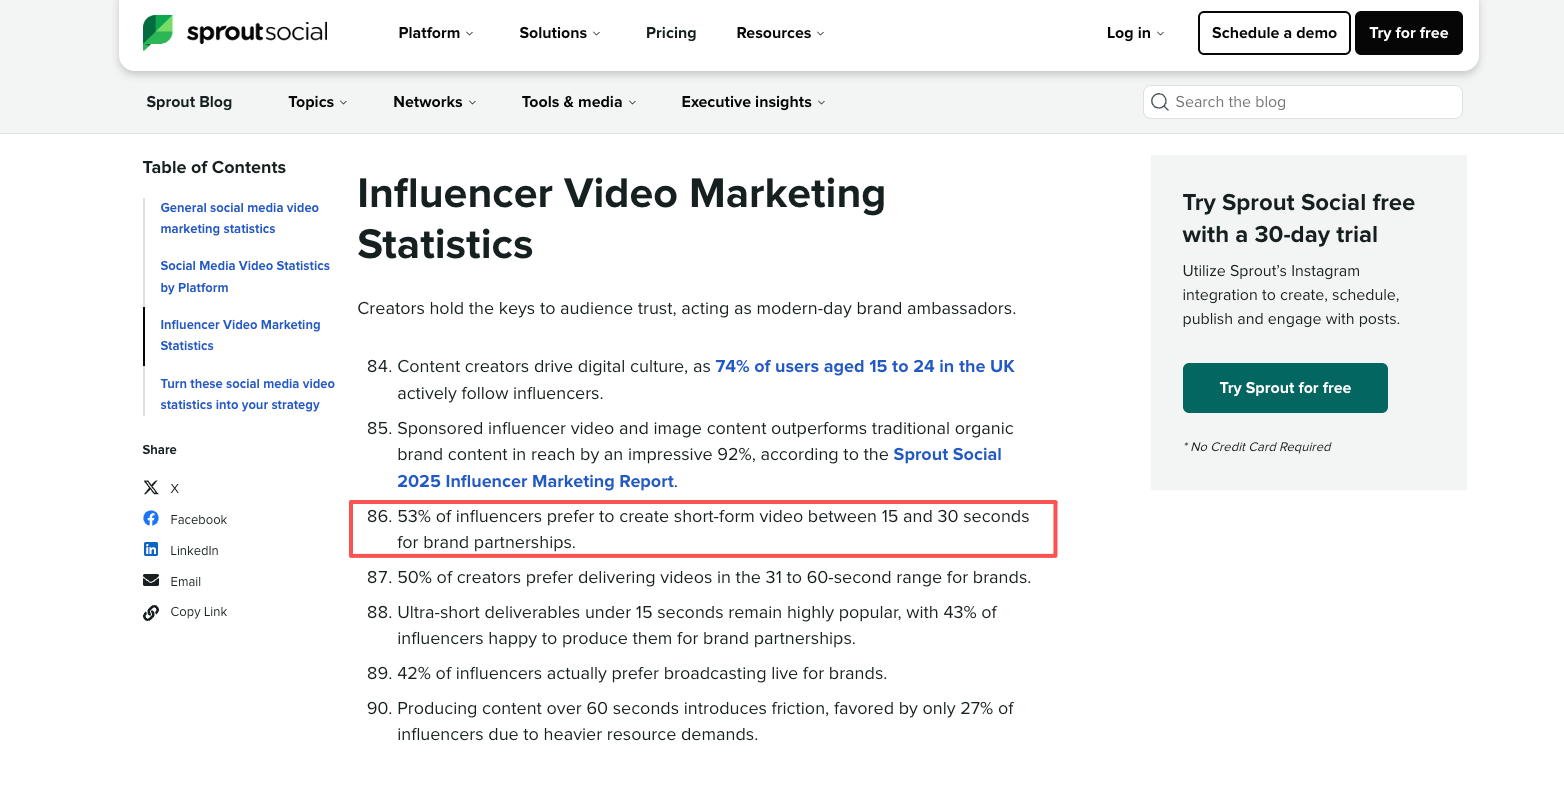Click the Copy Link chain icon
The image size is (1564, 807).
(151, 612)
